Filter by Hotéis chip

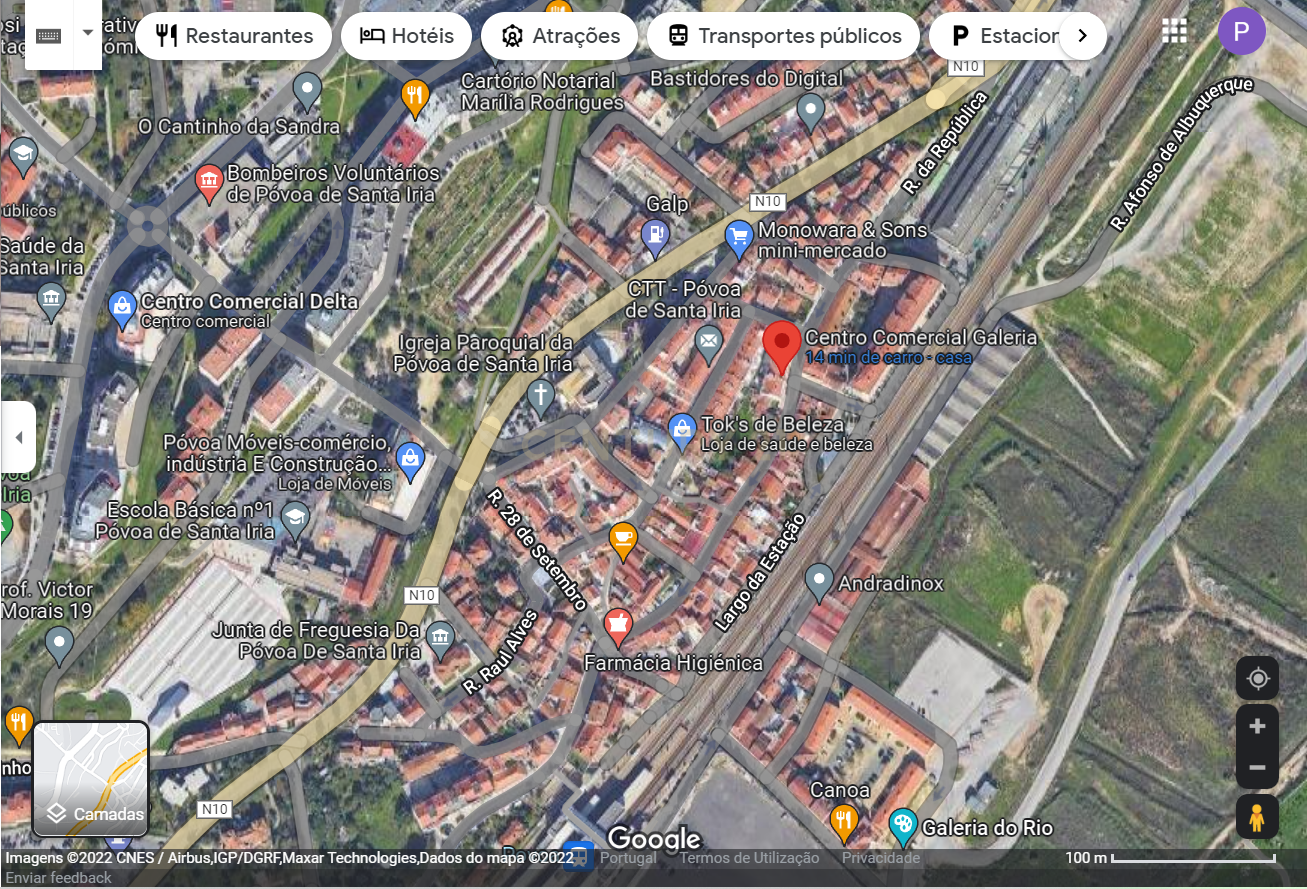tap(406, 36)
